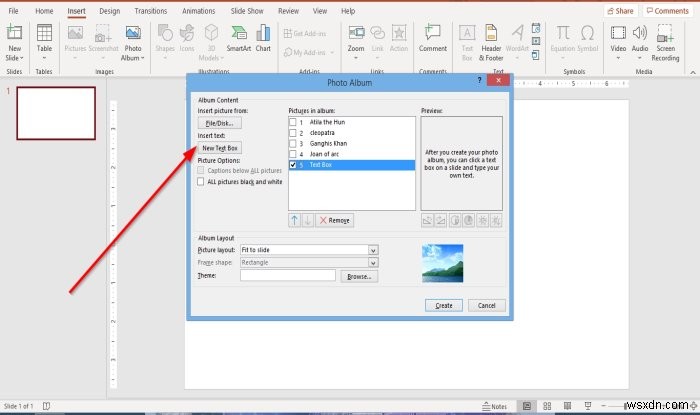This screenshot has width=700, height=415.
Task: Browse for a theme file
Action: coord(359,277)
